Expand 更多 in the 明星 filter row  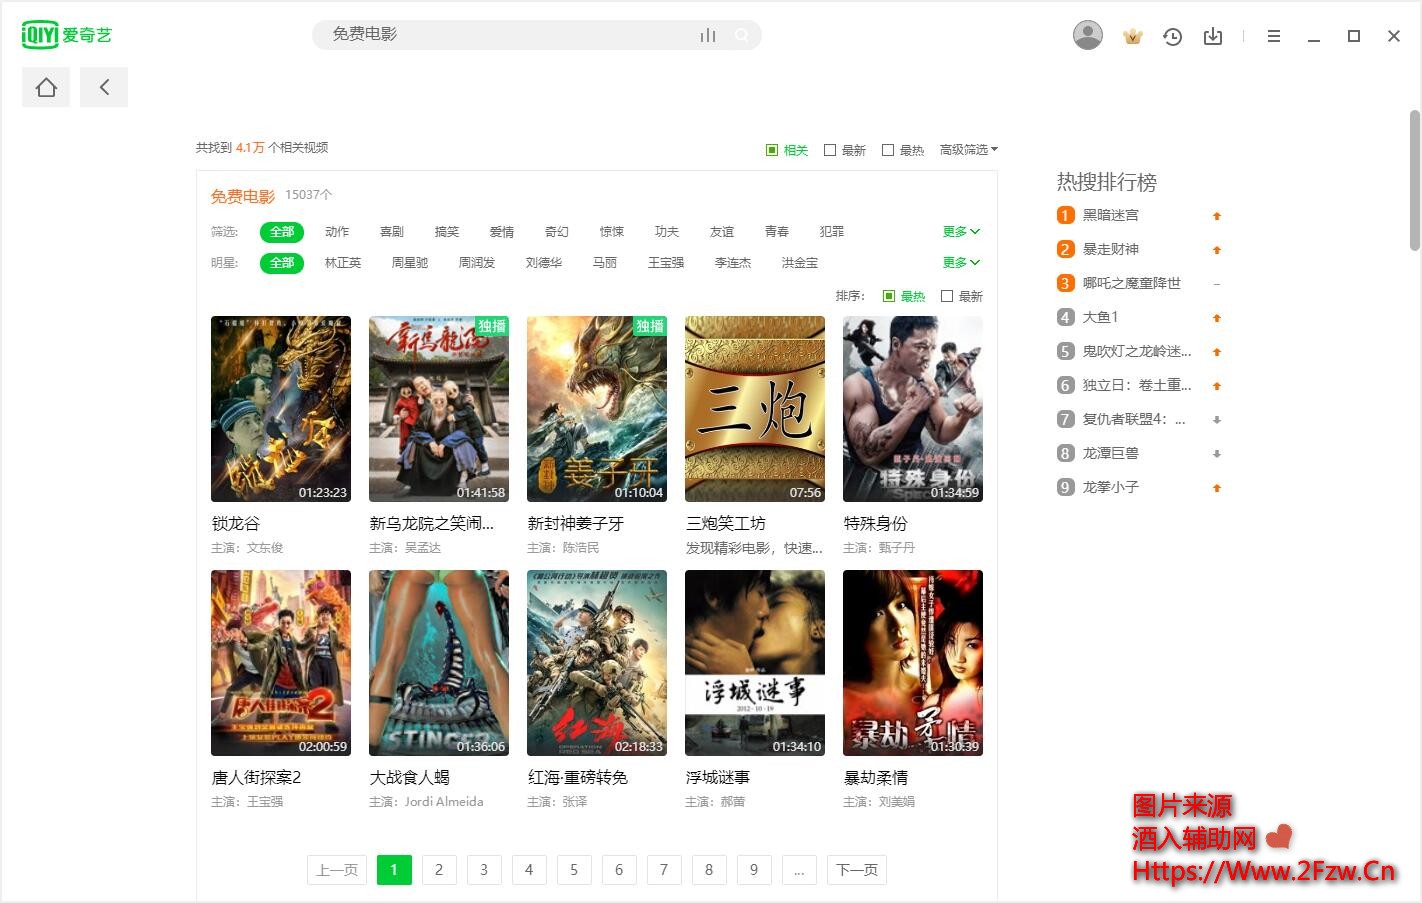[x=961, y=262]
